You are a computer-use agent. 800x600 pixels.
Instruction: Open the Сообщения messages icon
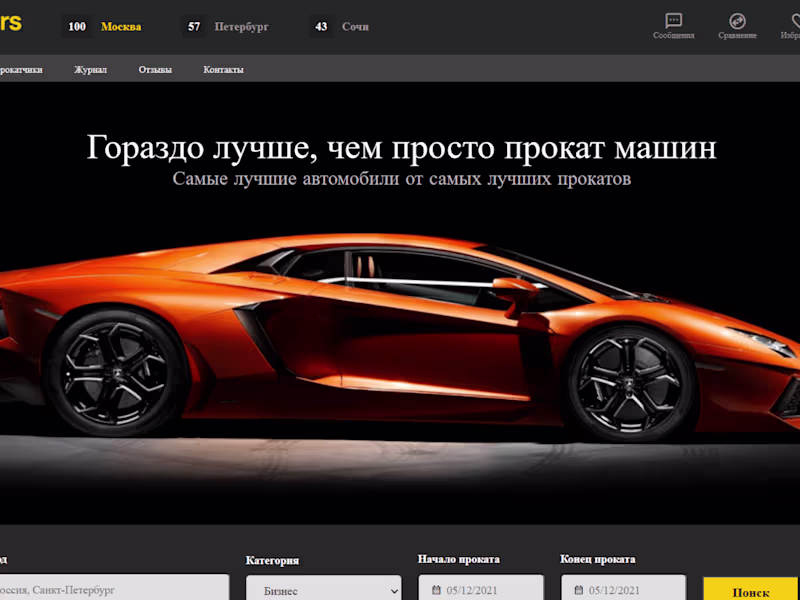tap(673, 22)
